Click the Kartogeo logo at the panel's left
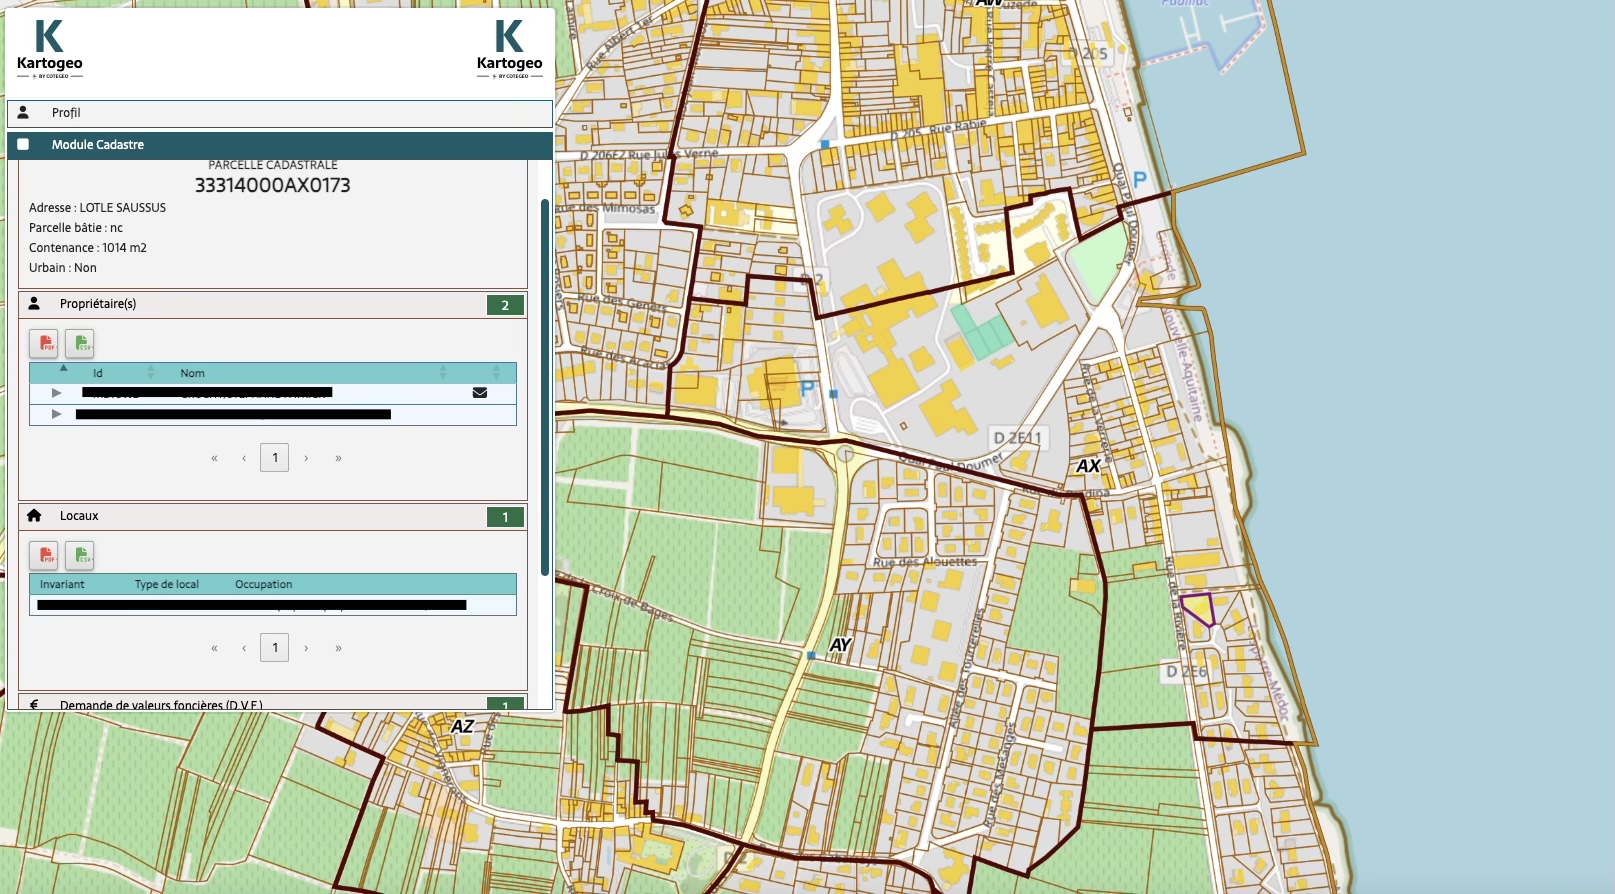 (x=49, y=50)
